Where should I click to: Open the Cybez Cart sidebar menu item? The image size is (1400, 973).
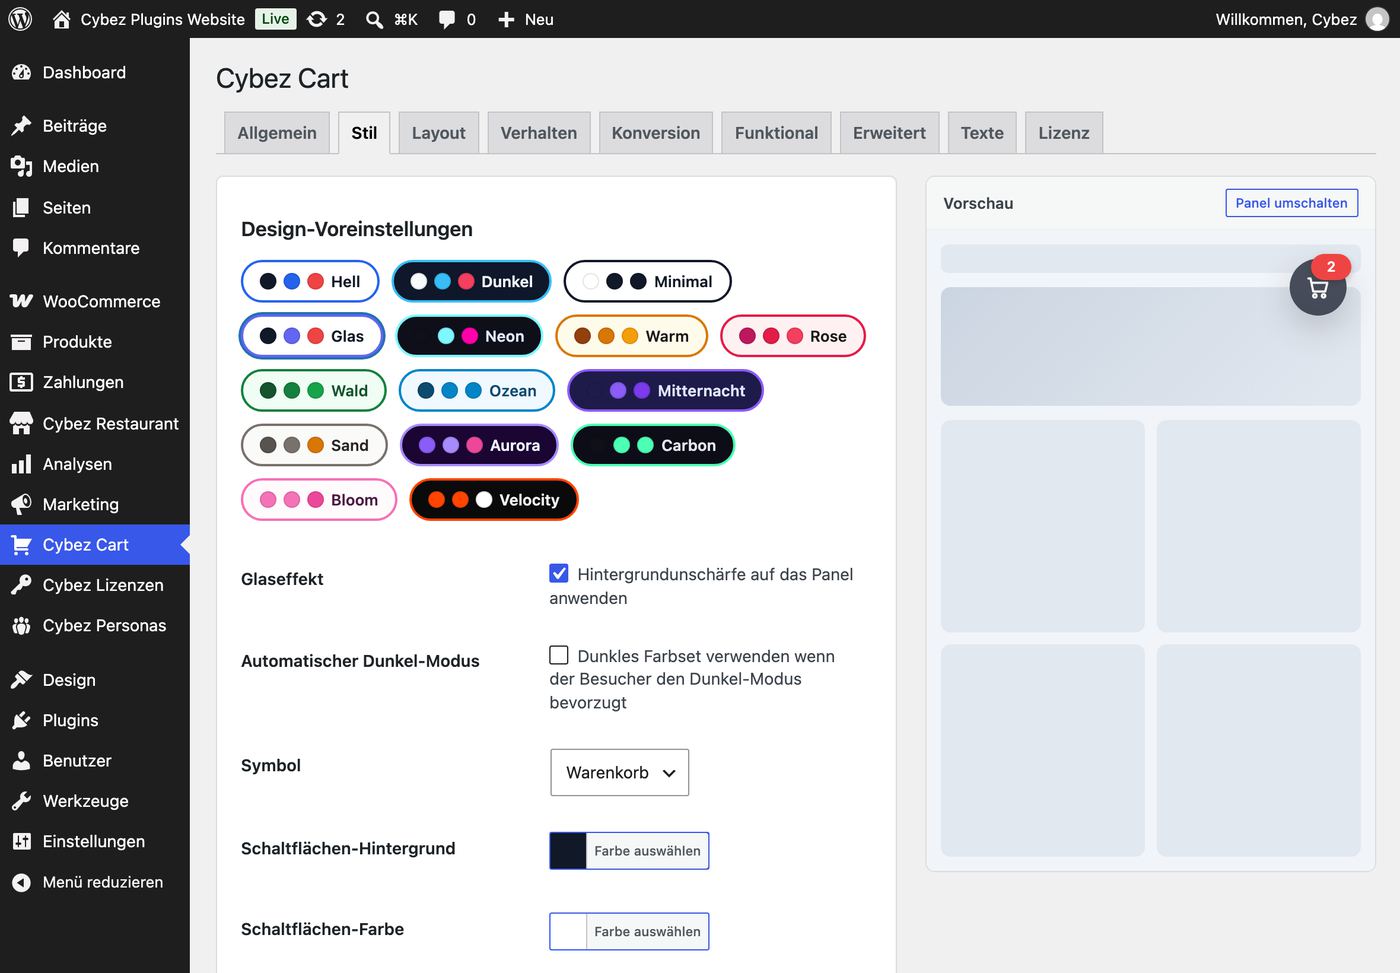click(x=95, y=545)
